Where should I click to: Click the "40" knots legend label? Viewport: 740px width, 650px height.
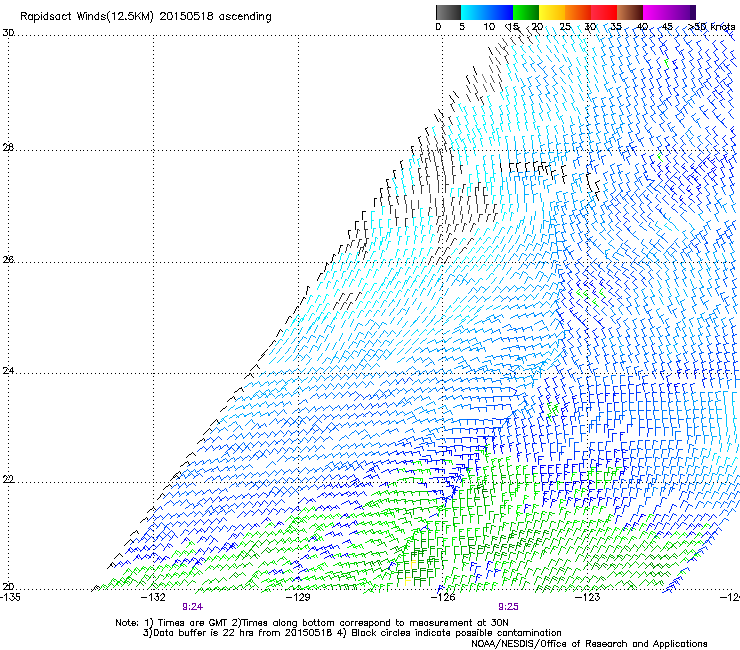642,26
